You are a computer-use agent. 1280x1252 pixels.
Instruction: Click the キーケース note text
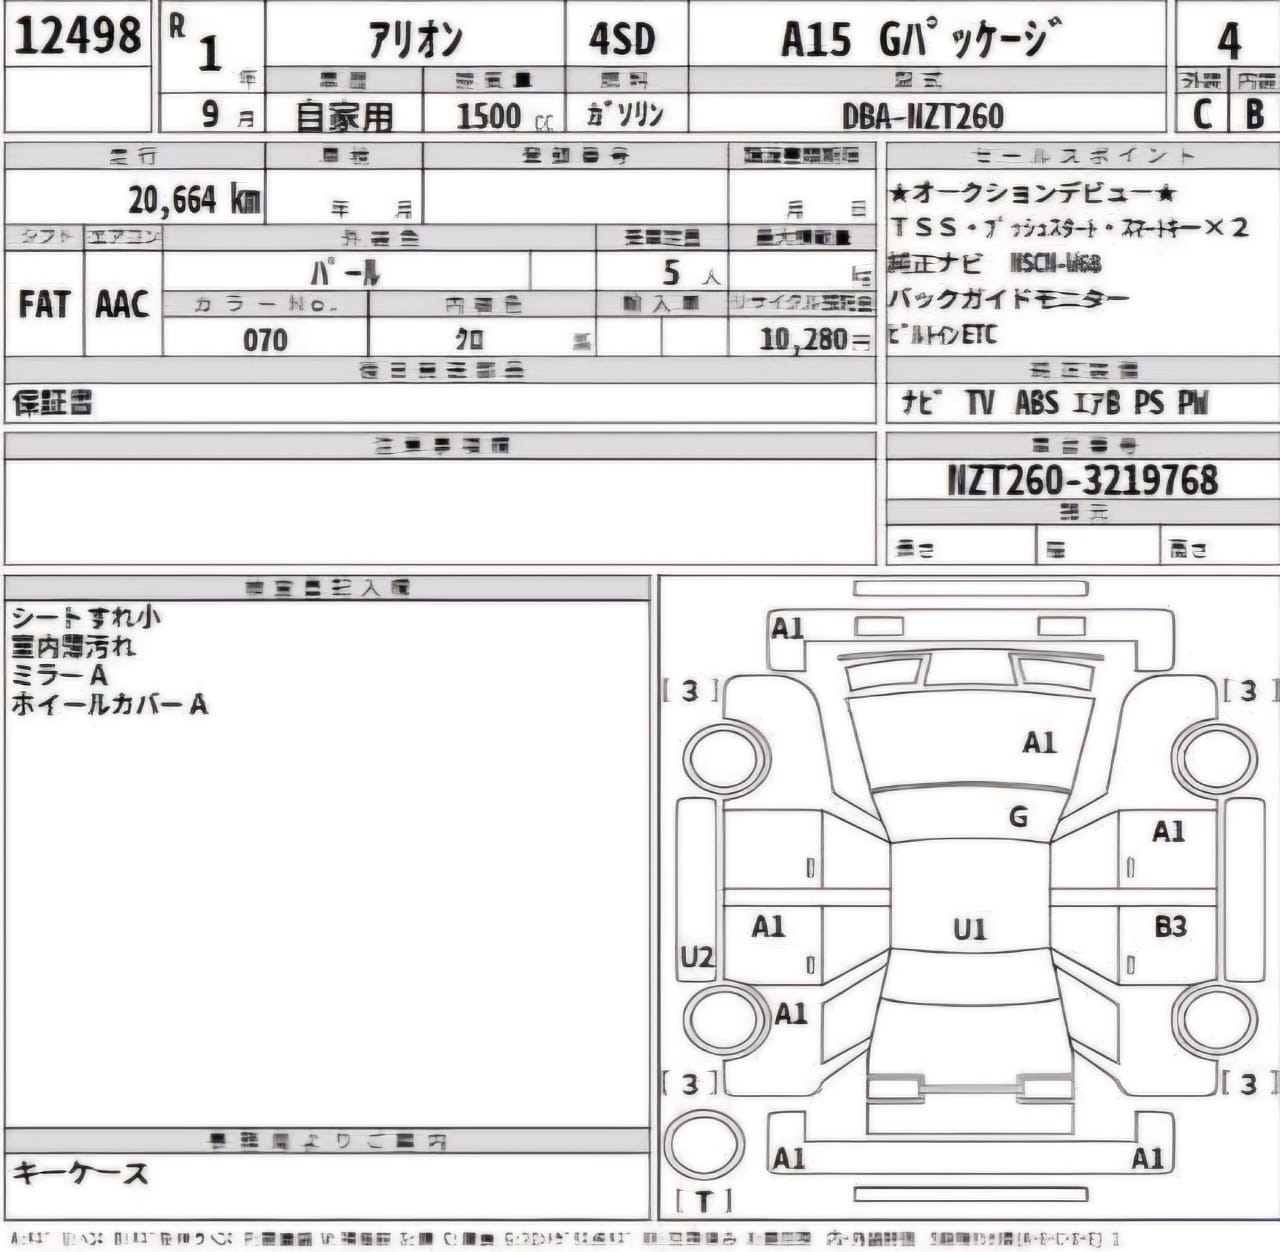coord(80,1173)
